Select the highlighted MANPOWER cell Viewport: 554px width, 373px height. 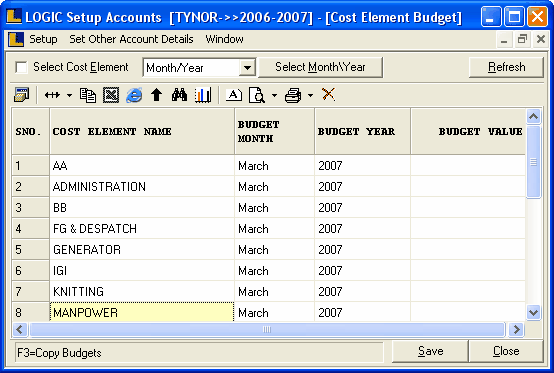coord(142,312)
